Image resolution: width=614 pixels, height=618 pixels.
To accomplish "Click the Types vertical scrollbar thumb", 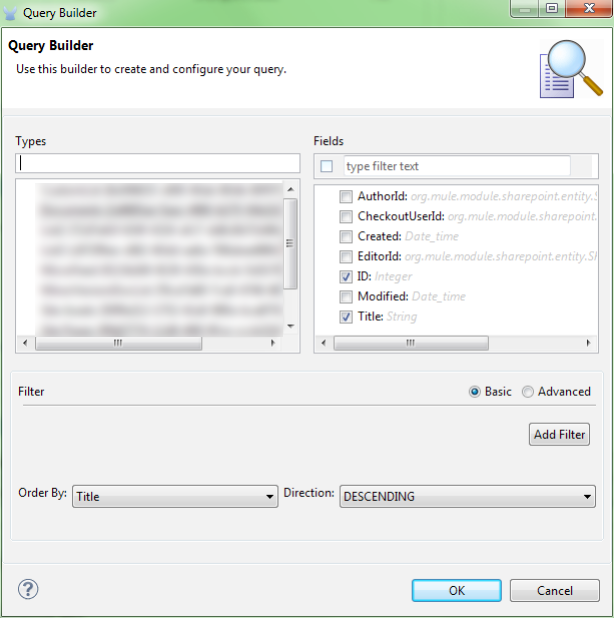I will click(x=290, y=244).
